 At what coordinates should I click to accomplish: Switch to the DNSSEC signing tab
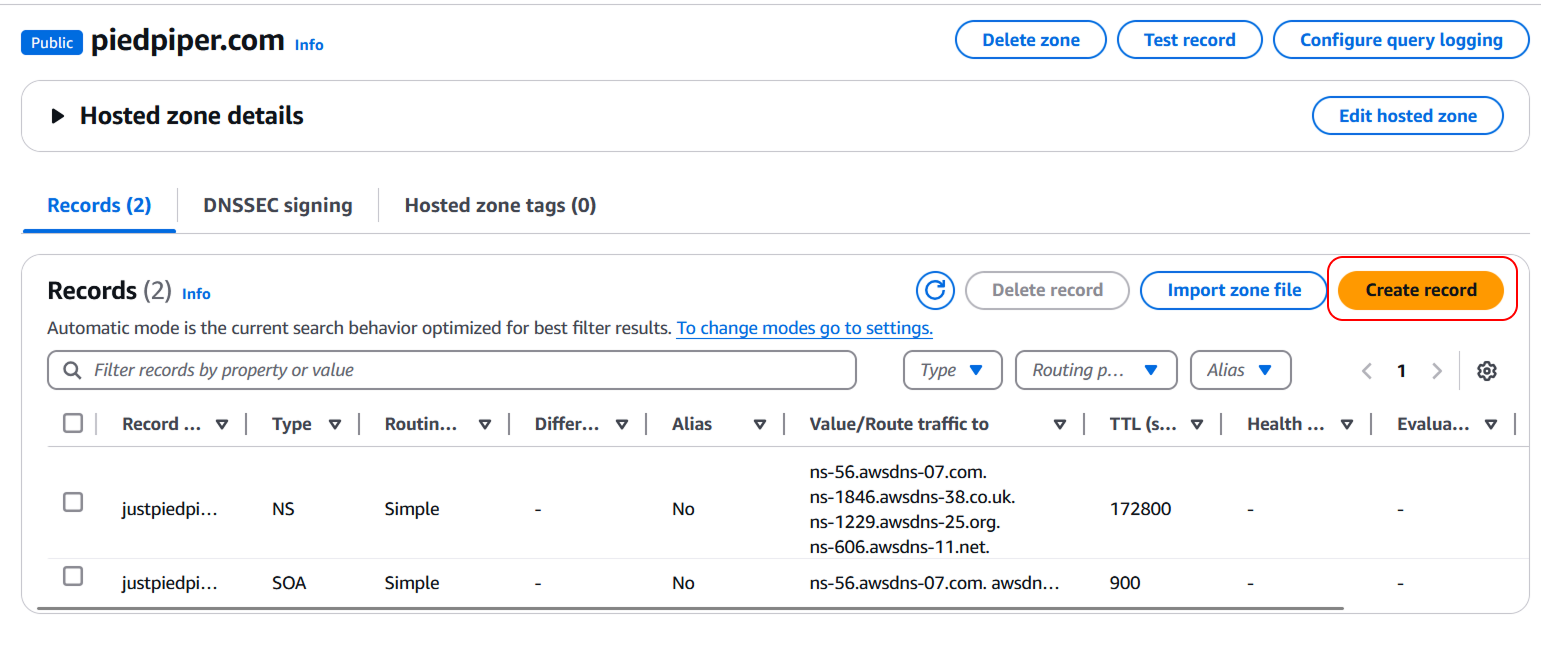(x=277, y=205)
